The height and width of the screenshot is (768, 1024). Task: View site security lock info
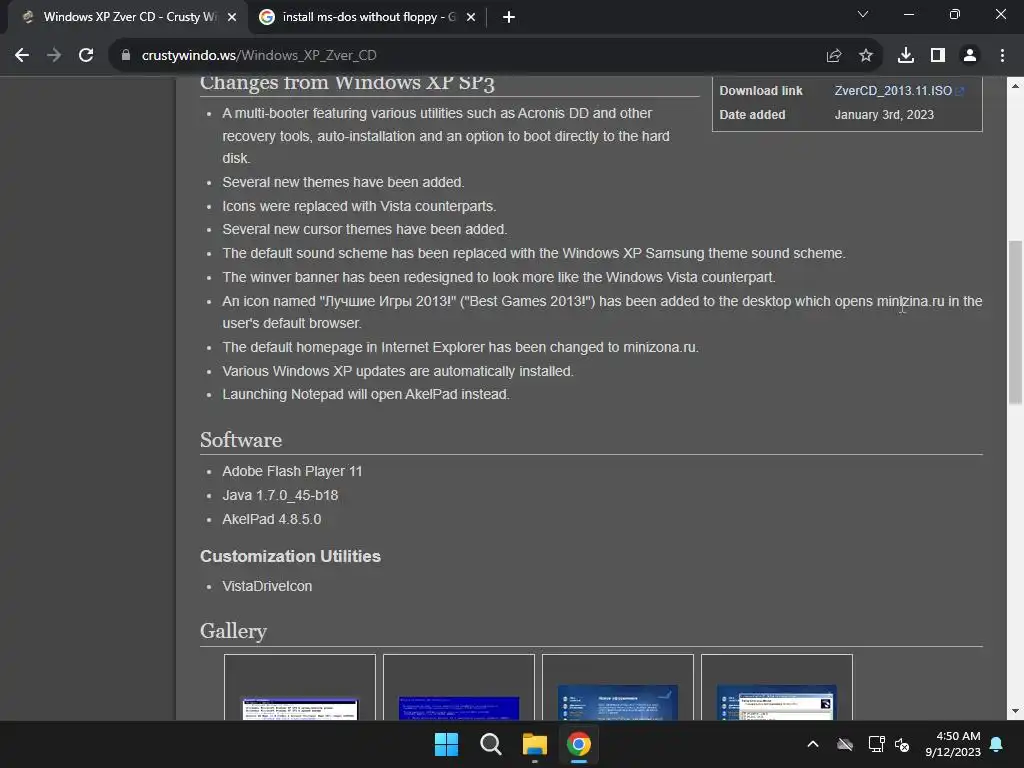pyautogui.click(x=126, y=56)
